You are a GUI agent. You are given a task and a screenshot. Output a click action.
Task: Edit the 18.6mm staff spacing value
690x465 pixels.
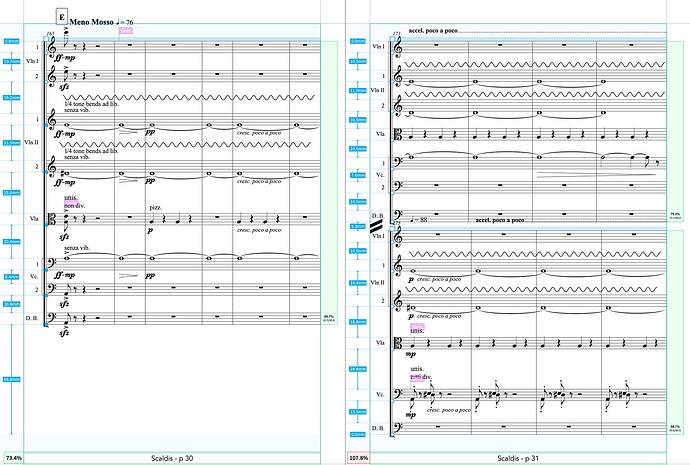click(x=358, y=322)
